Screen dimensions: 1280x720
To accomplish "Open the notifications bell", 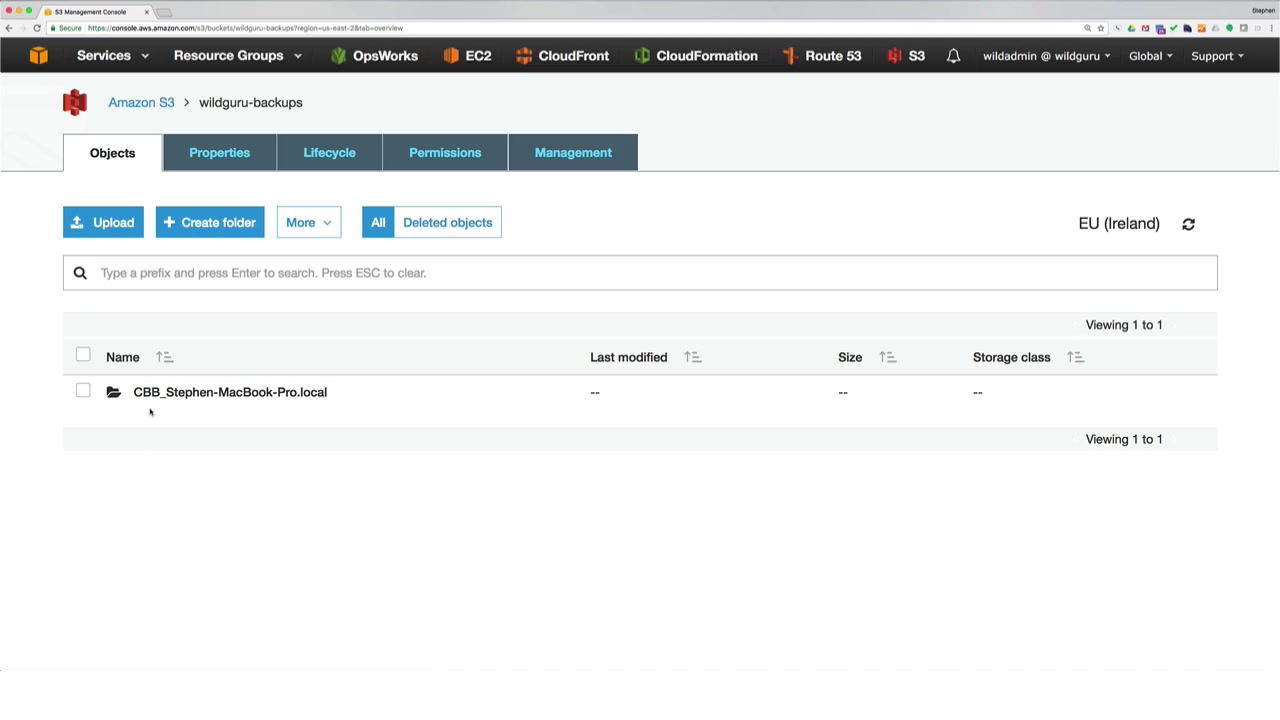I will [x=953, y=56].
